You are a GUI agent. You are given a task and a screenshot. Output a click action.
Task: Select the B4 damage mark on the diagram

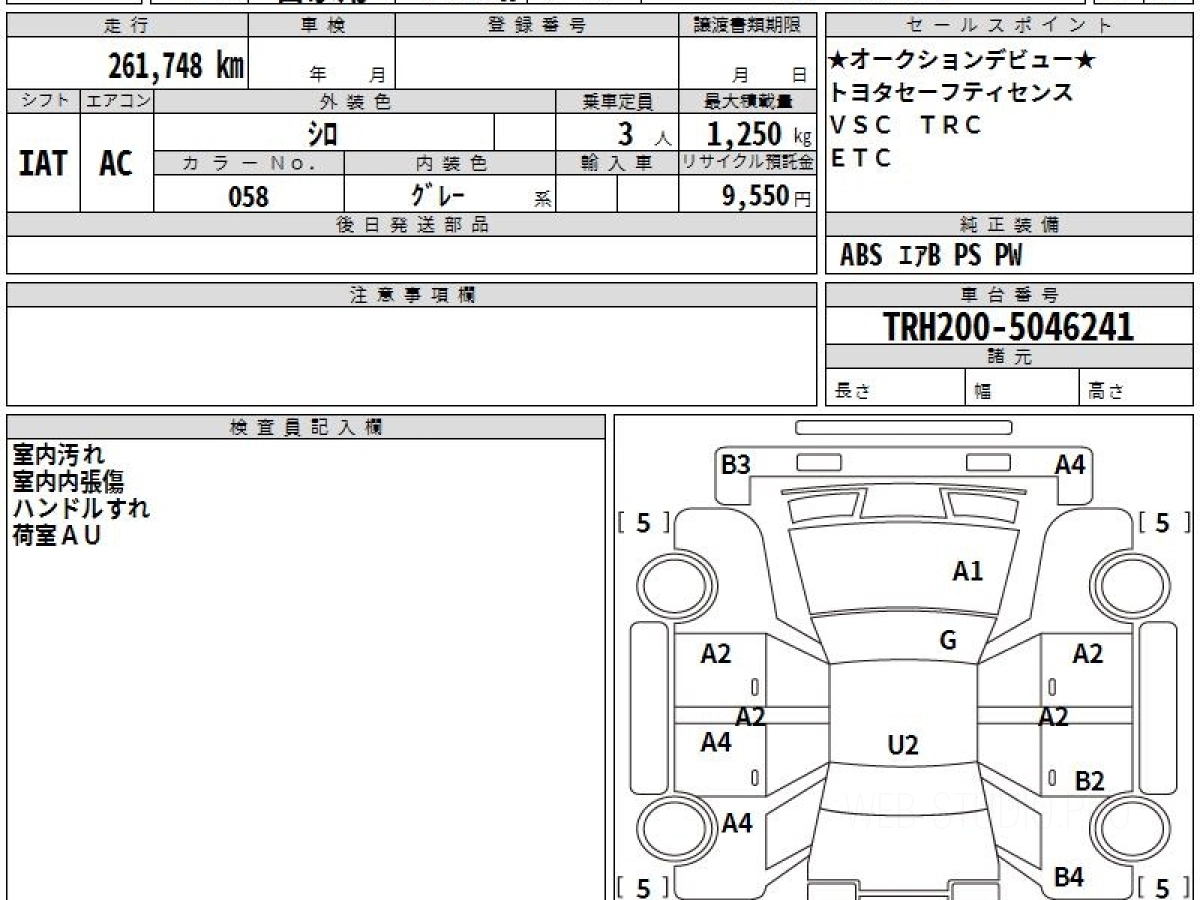click(x=1069, y=877)
